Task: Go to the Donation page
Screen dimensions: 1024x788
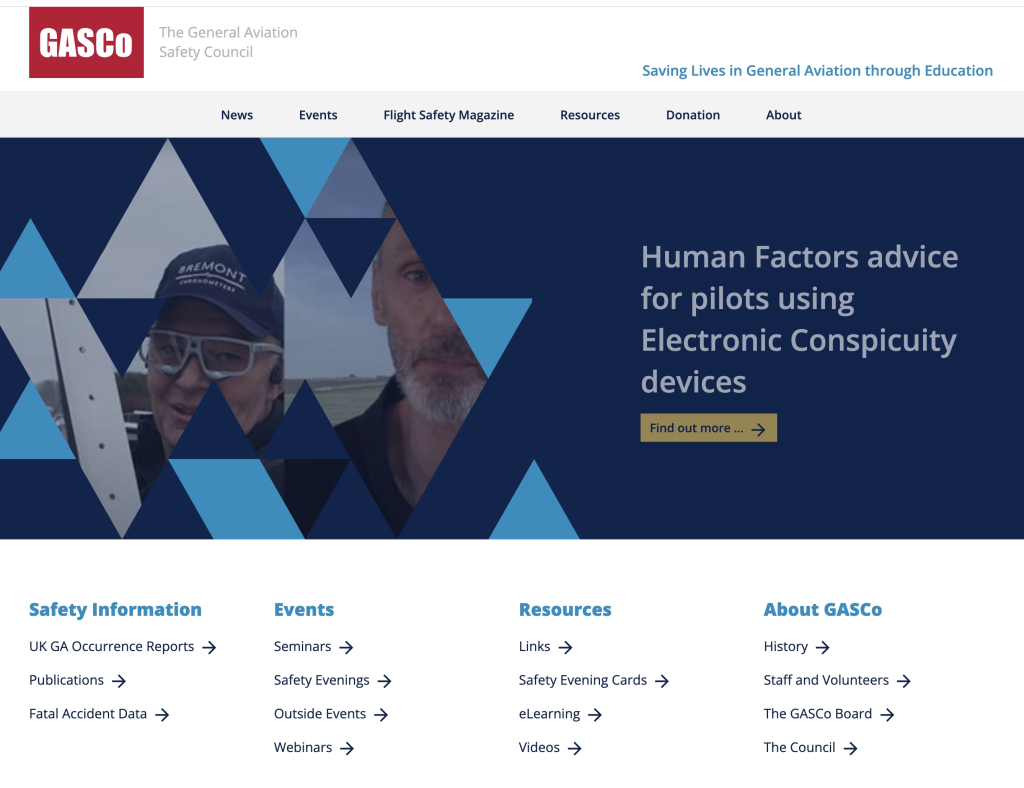Action: (693, 115)
